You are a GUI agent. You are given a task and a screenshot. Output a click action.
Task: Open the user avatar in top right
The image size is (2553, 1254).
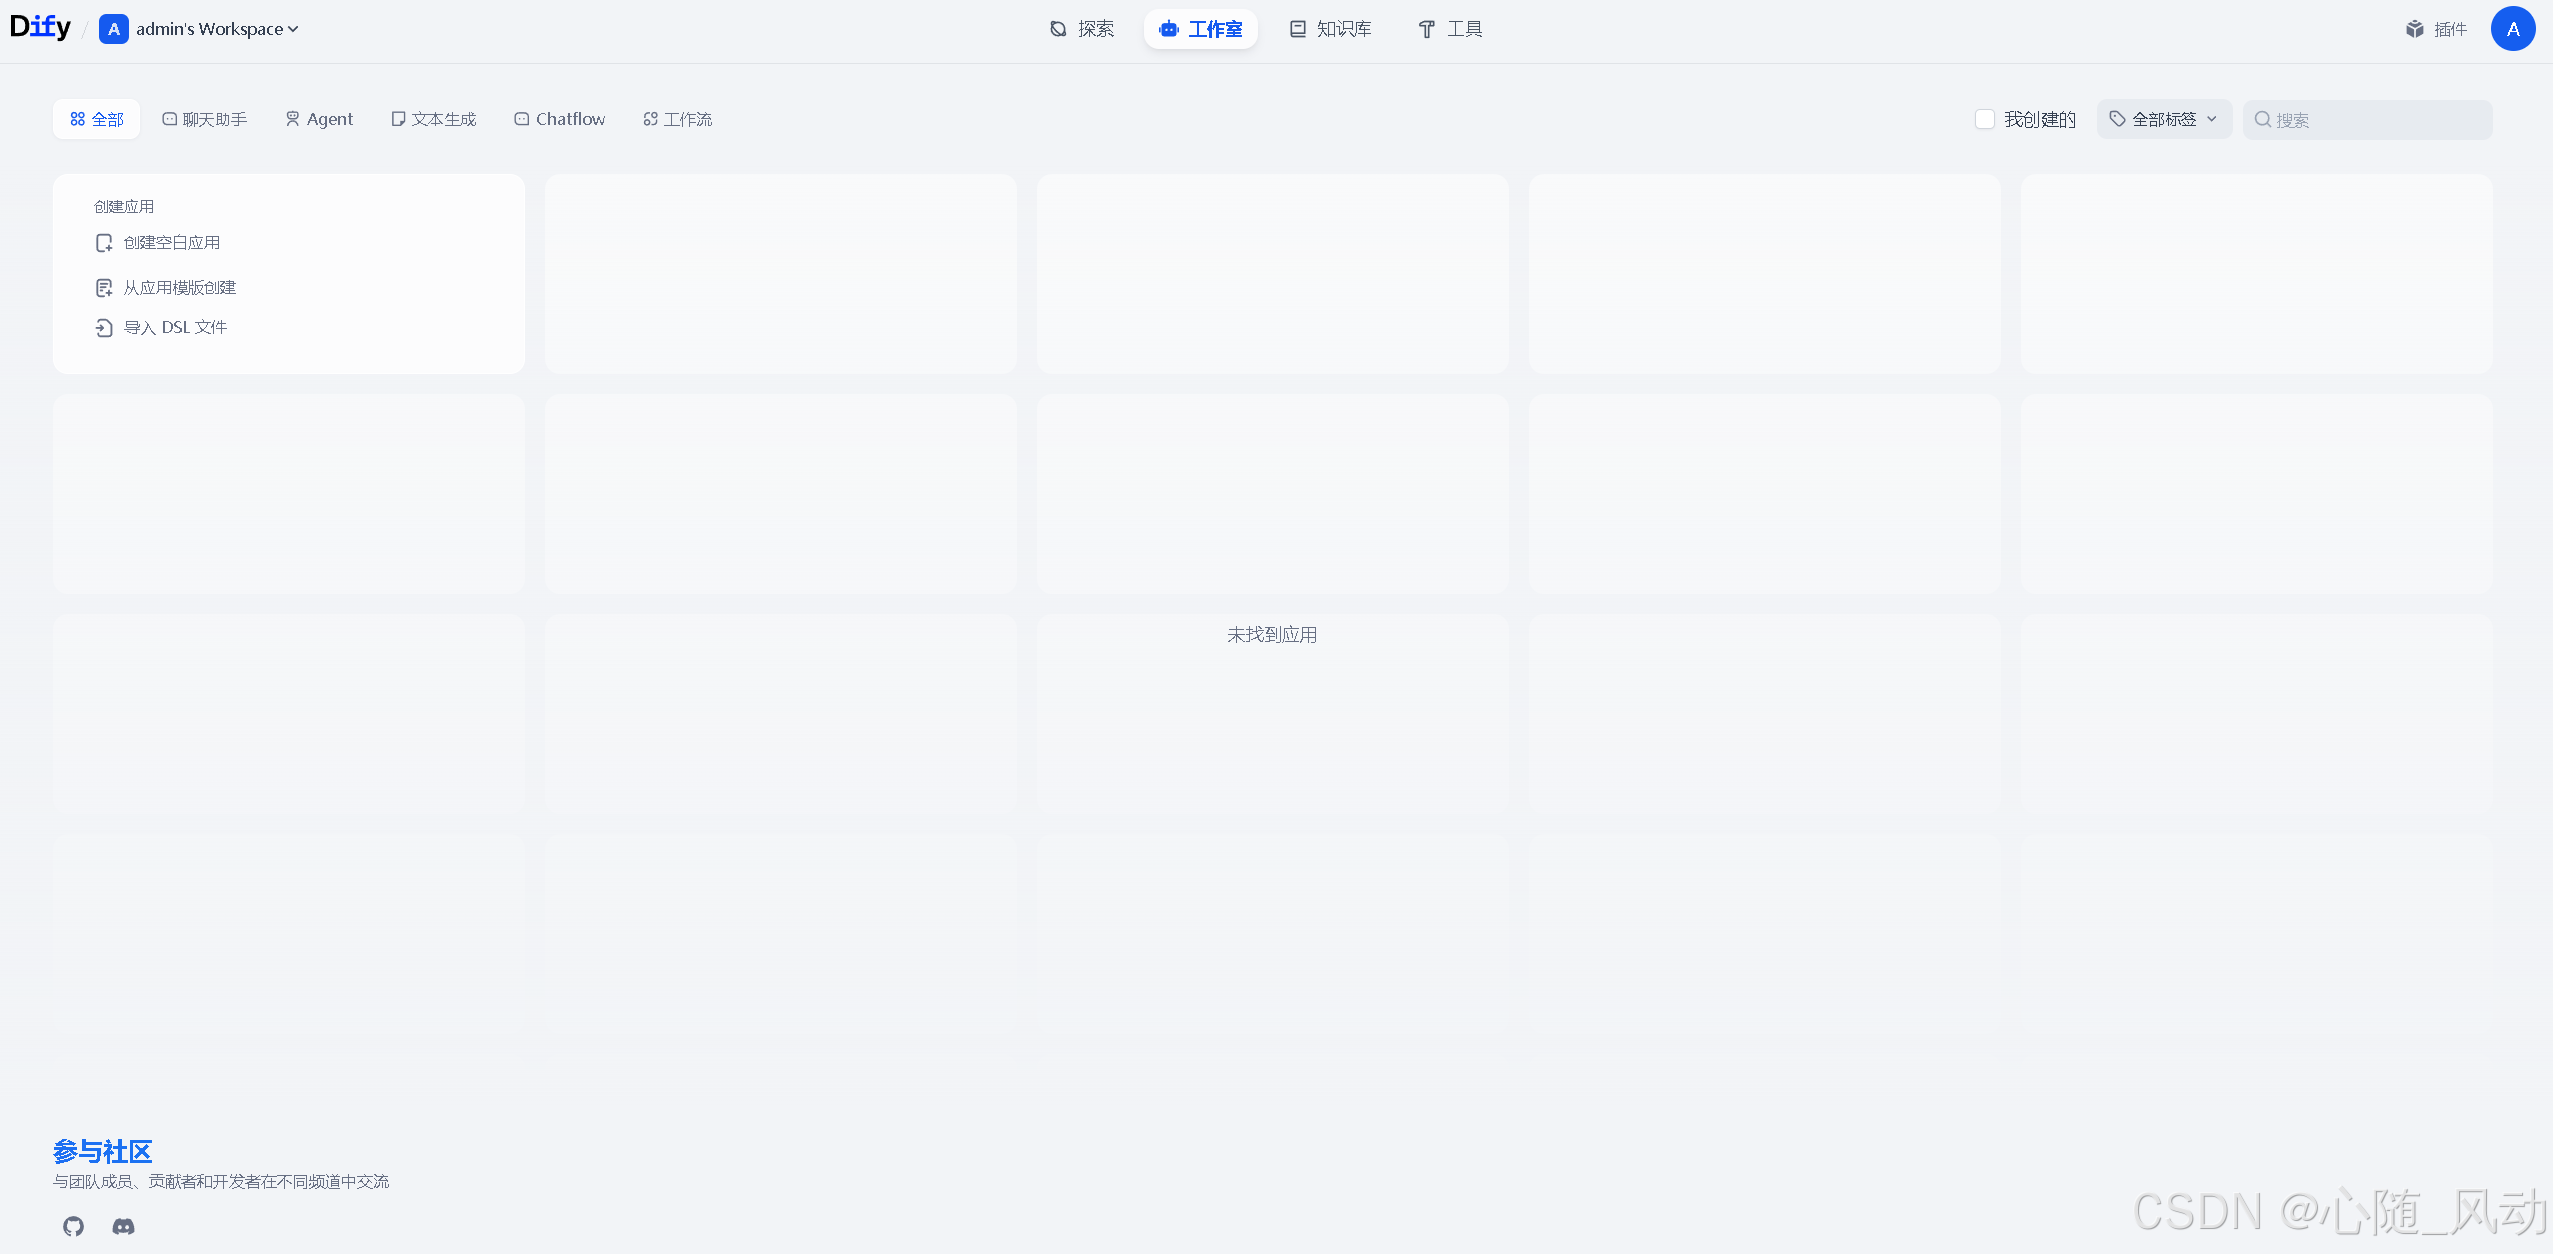coord(2512,29)
